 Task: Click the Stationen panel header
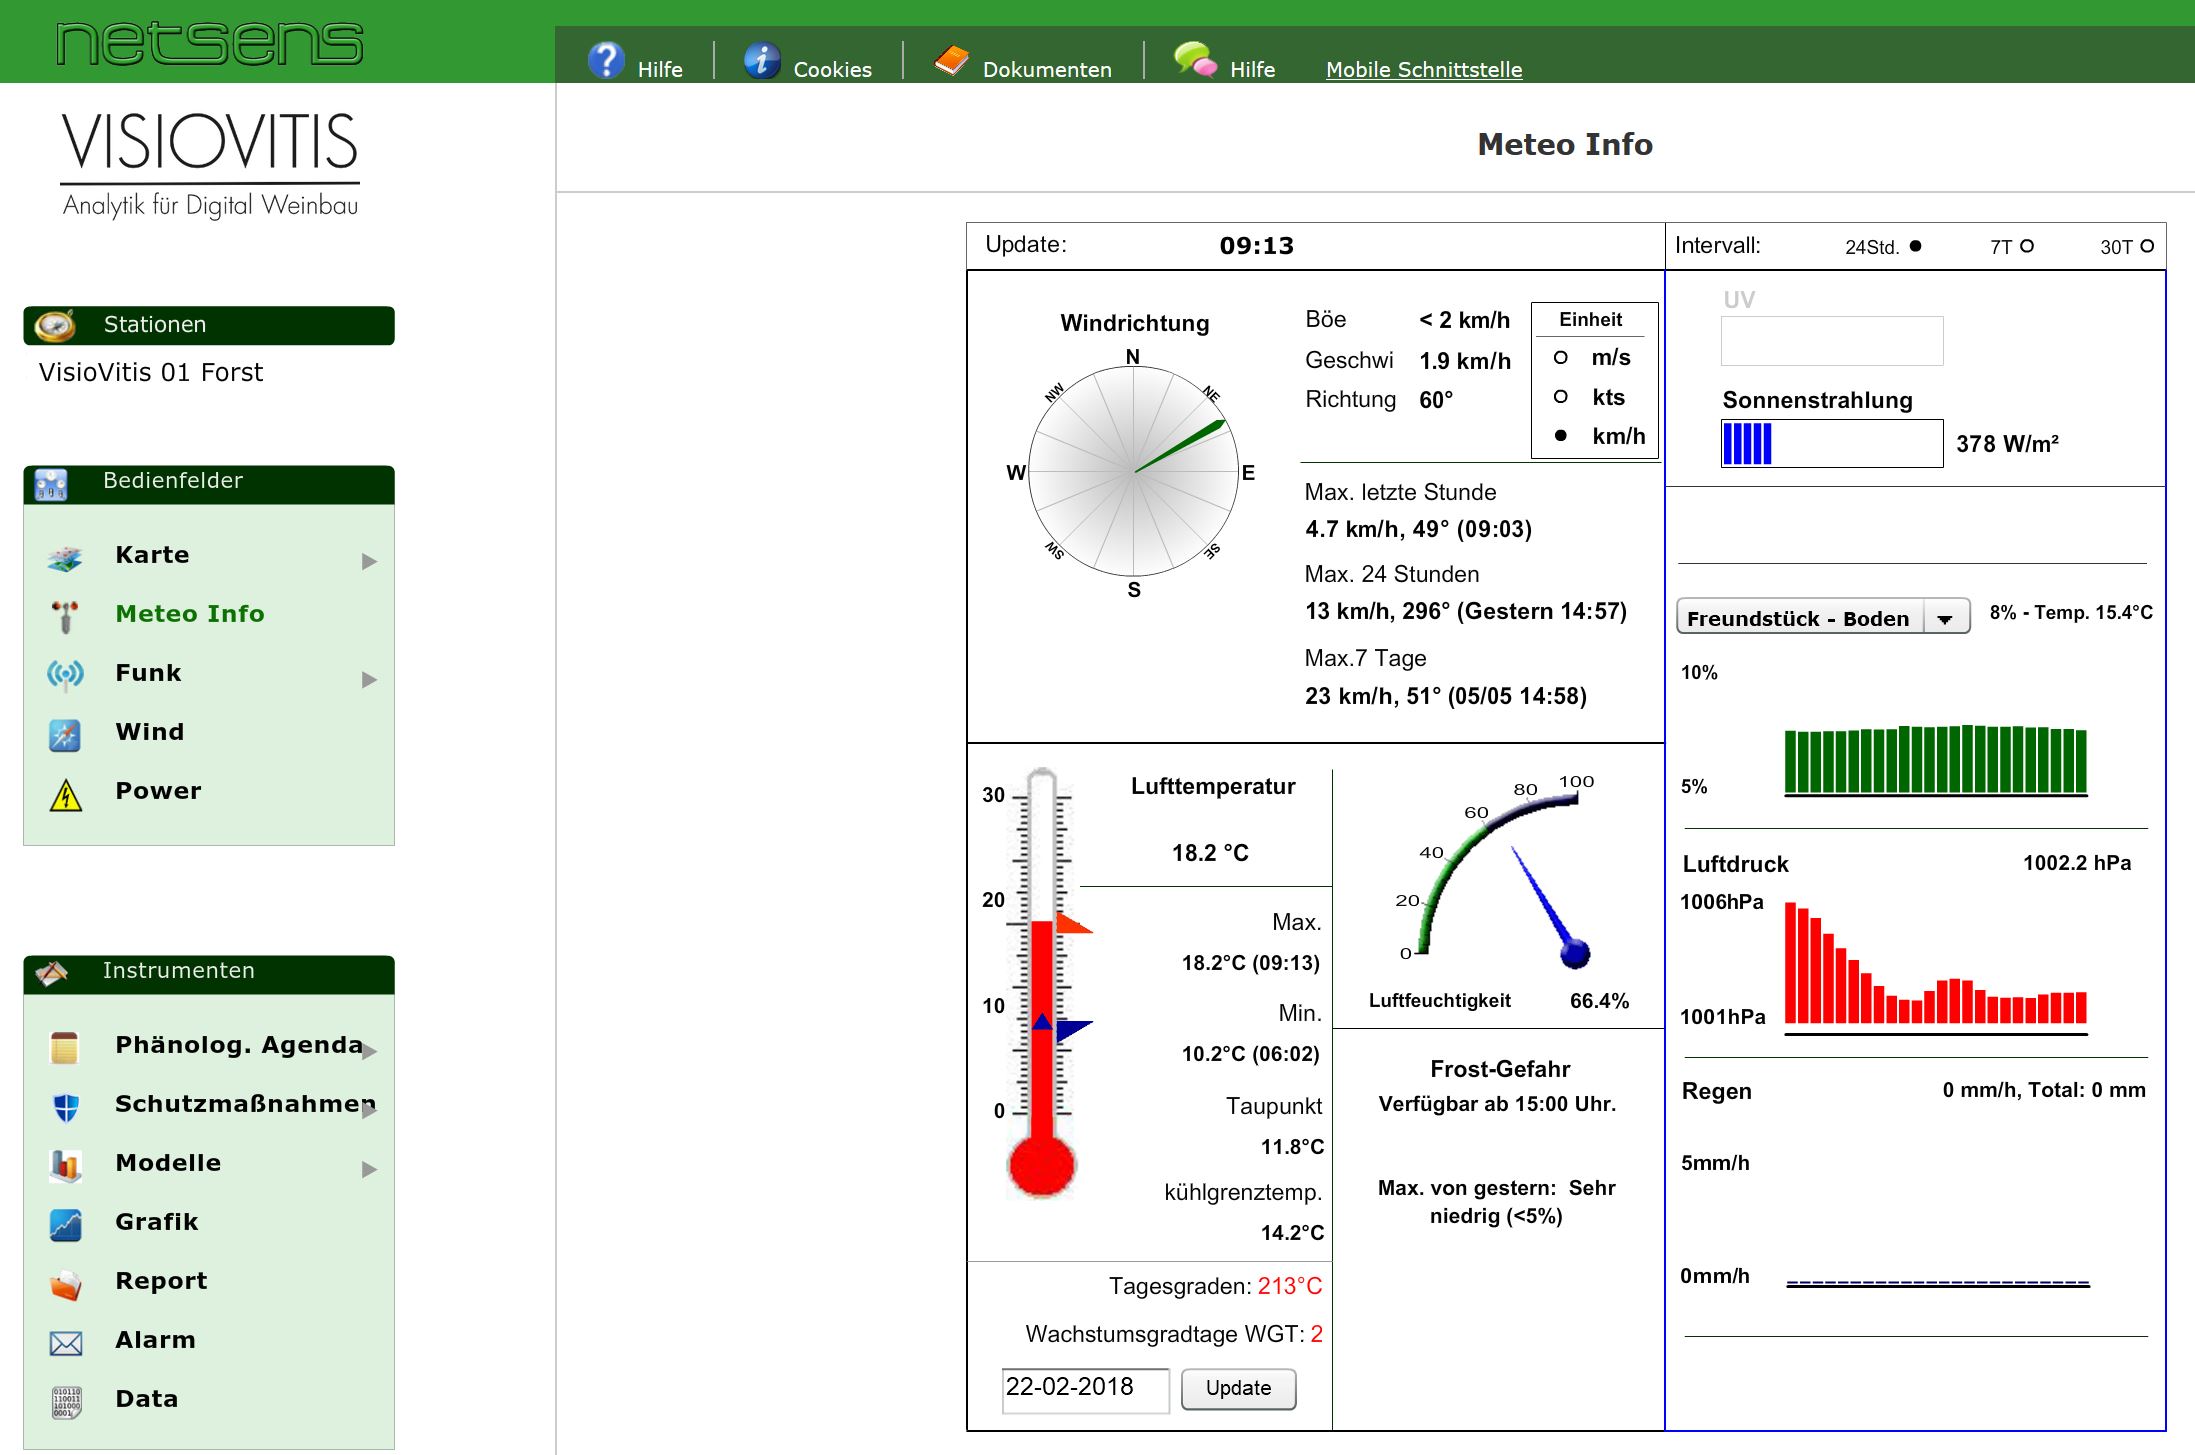[209, 325]
